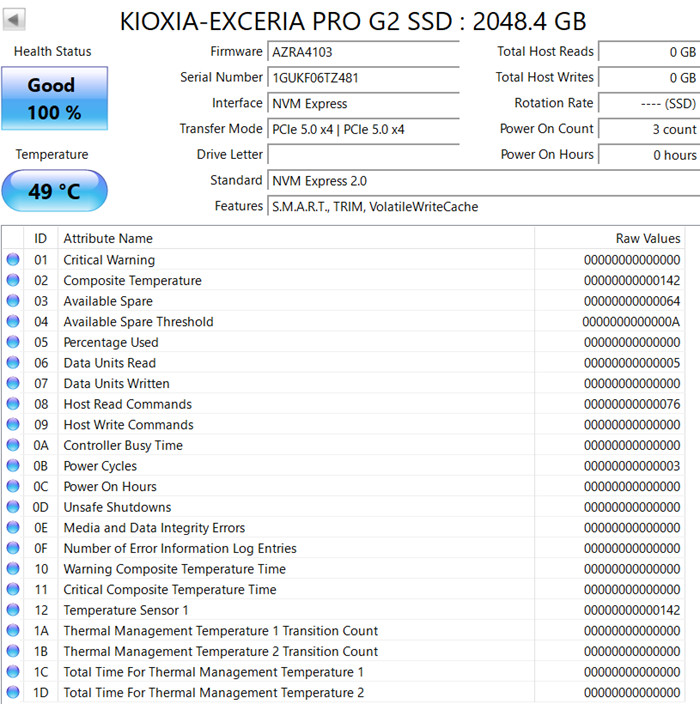Click the status orb for Power On Hours row 0C
This screenshot has height=704, width=700.
(x=13, y=486)
